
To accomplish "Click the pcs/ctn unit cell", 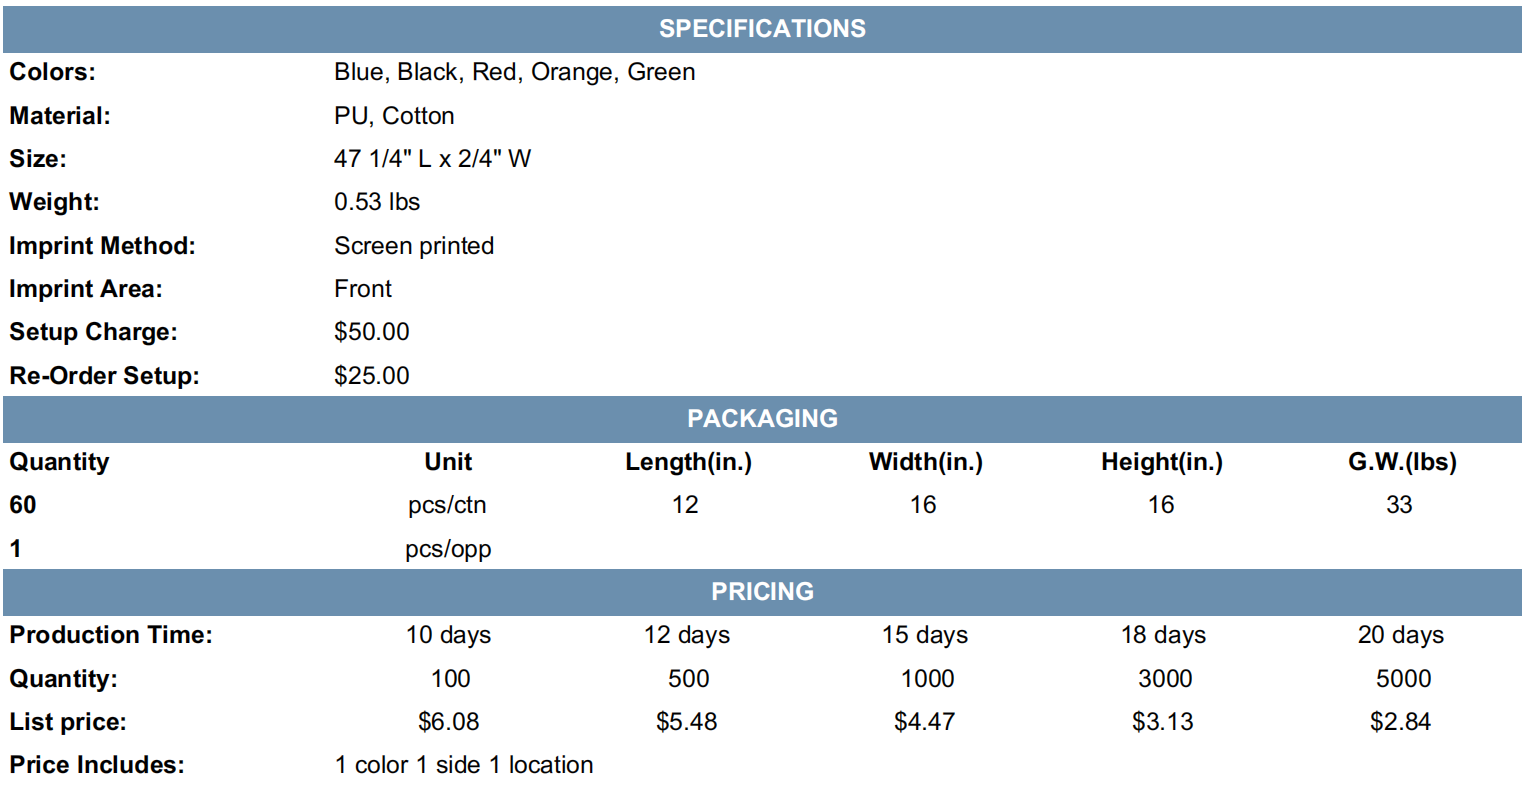I will tap(448, 506).
